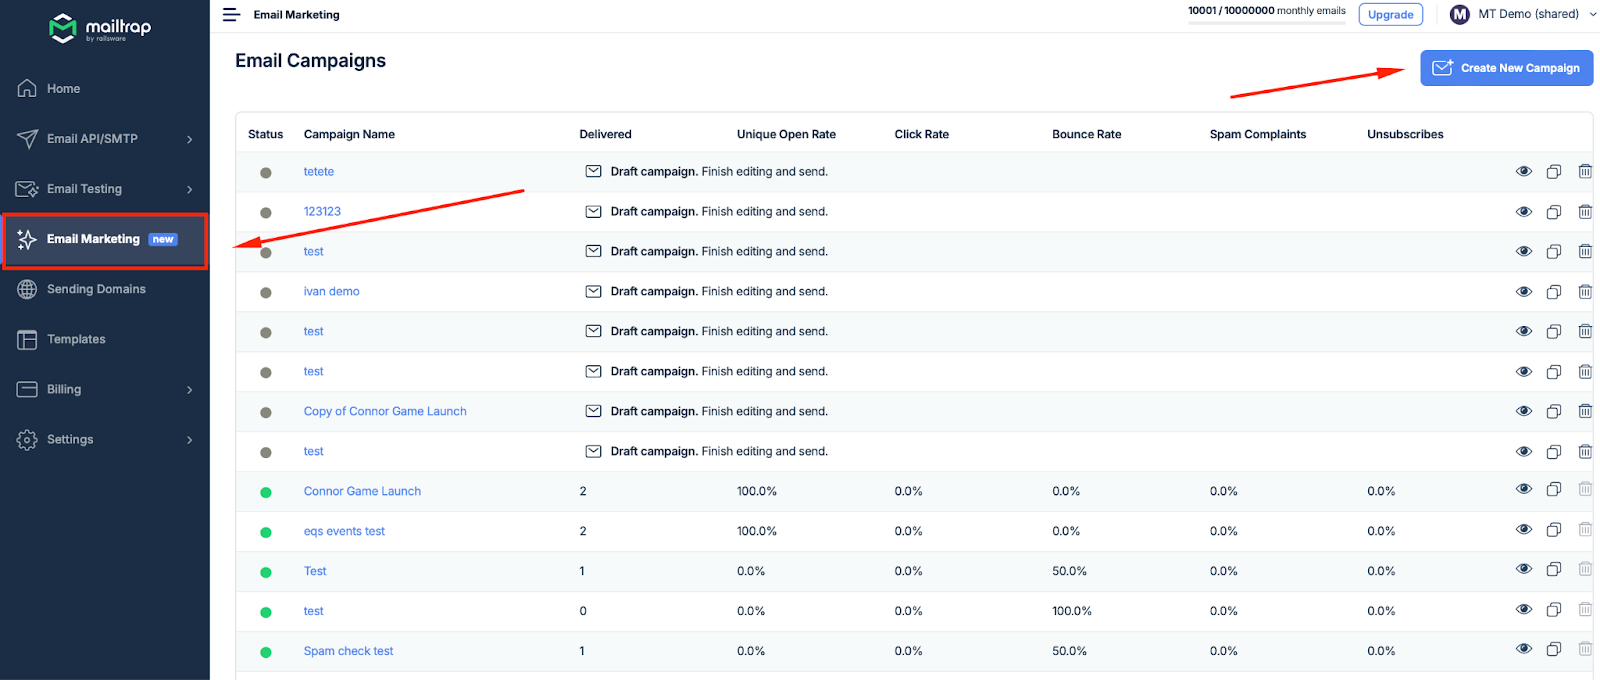Click Create New Campaign button

(x=1506, y=68)
